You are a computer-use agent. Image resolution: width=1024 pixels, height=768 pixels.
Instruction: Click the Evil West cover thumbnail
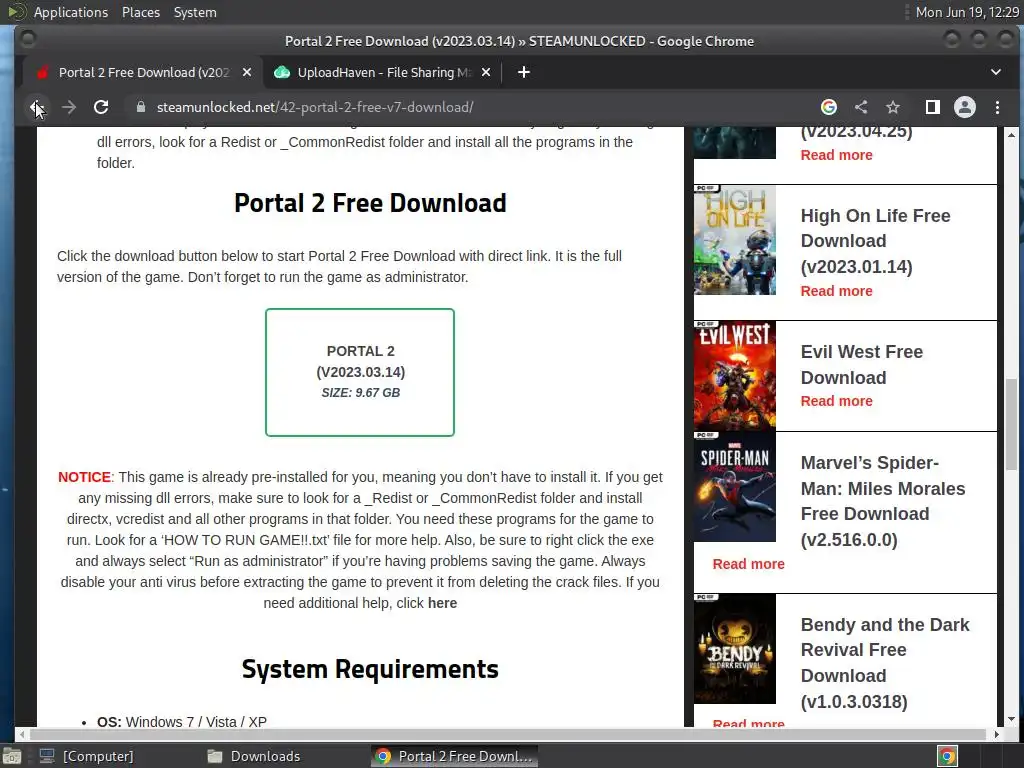tap(735, 376)
